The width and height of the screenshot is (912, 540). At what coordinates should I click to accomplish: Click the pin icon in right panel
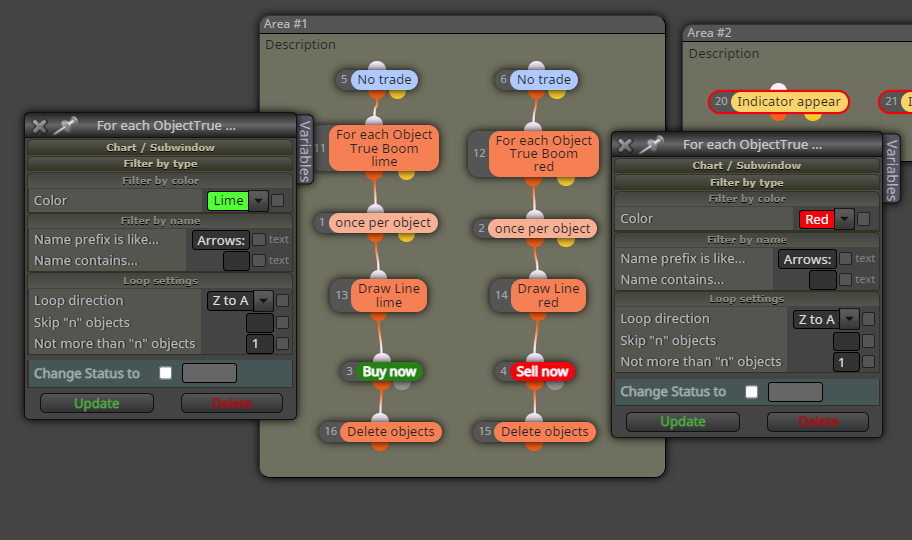coord(651,144)
